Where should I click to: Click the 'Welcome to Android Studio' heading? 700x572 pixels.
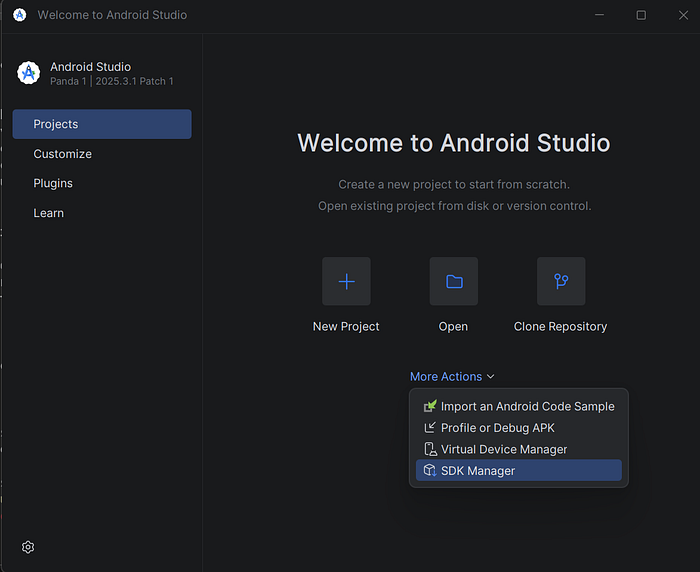pos(454,142)
